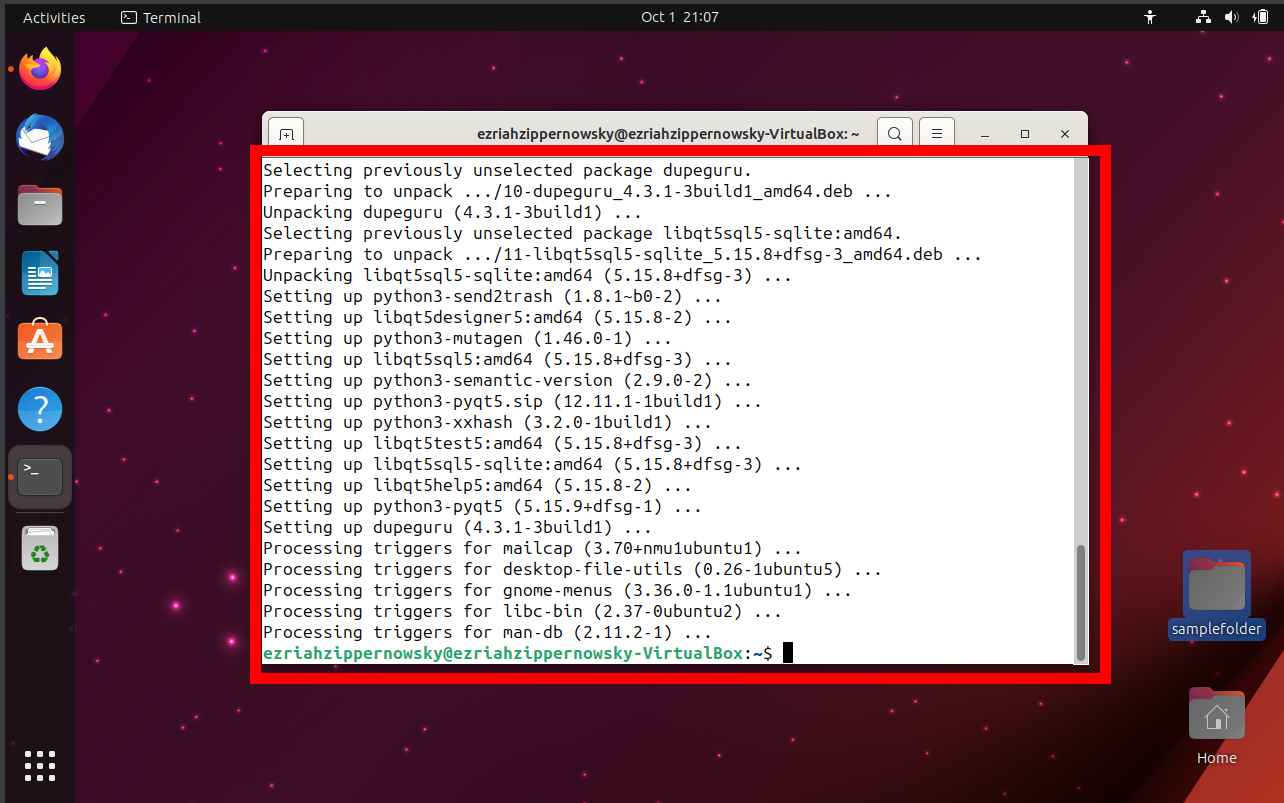Open the Files application

39,205
